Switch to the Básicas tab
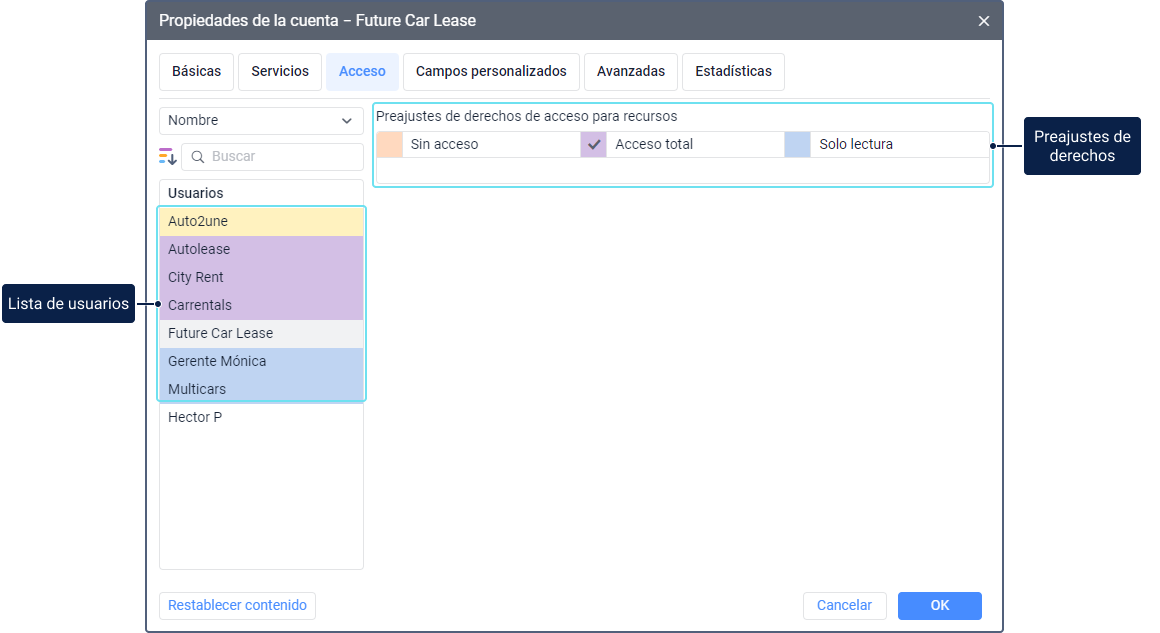The image size is (1160, 633). pyautogui.click(x=196, y=72)
